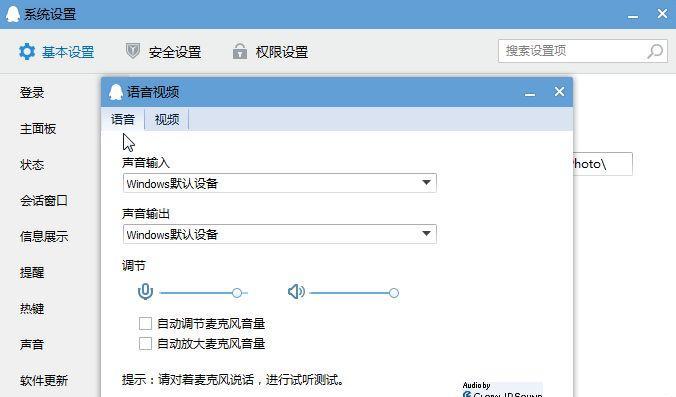Select 登录 in the settings sidebar
Image resolution: width=676 pixels, height=397 pixels.
[x=32, y=92]
